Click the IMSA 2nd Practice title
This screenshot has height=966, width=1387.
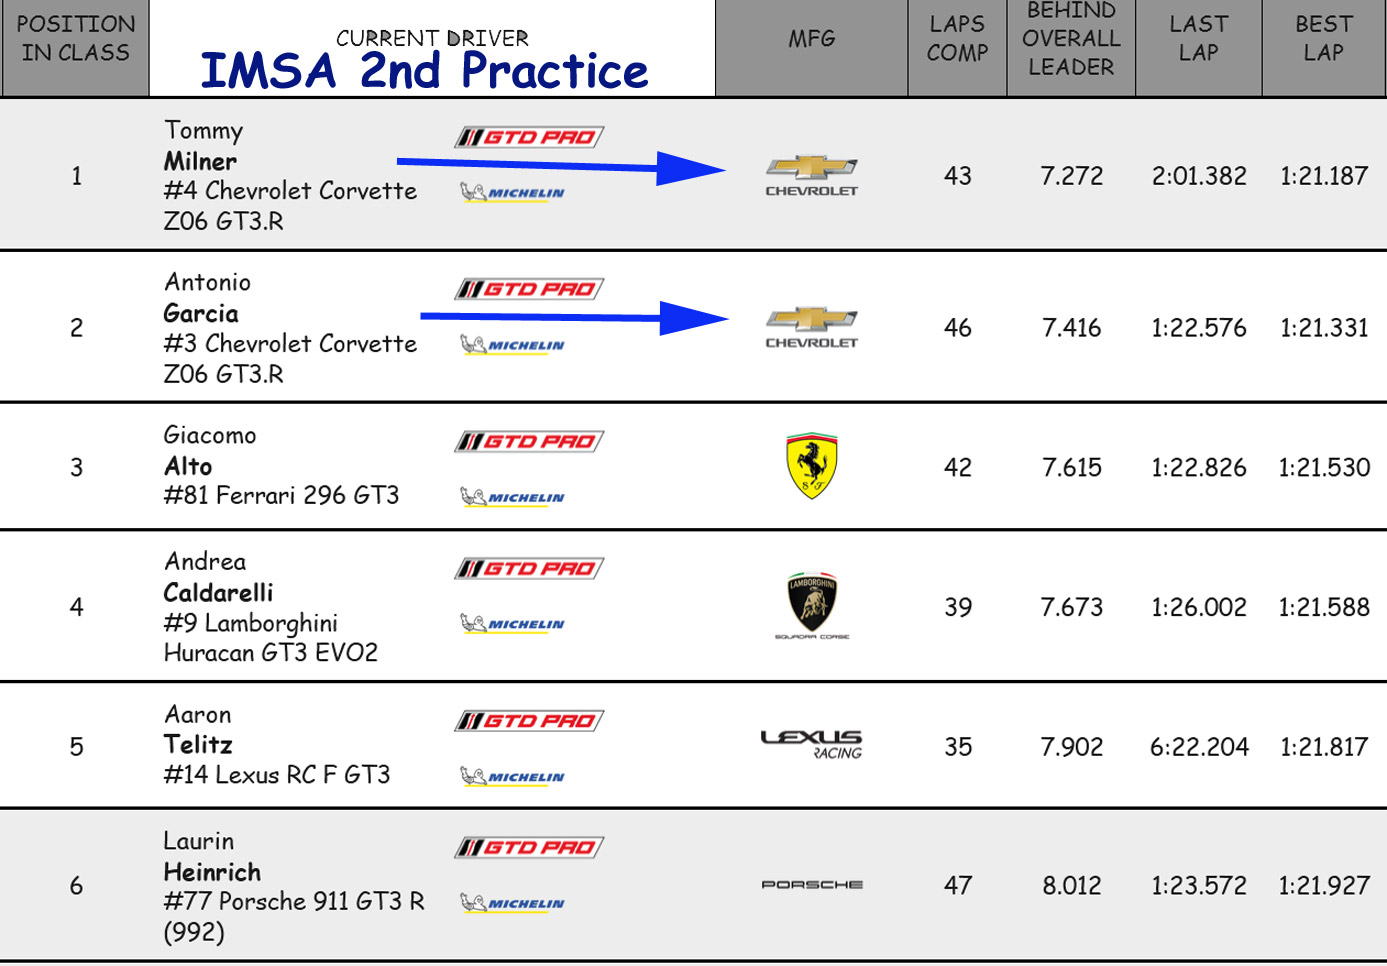tap(424, 70)
